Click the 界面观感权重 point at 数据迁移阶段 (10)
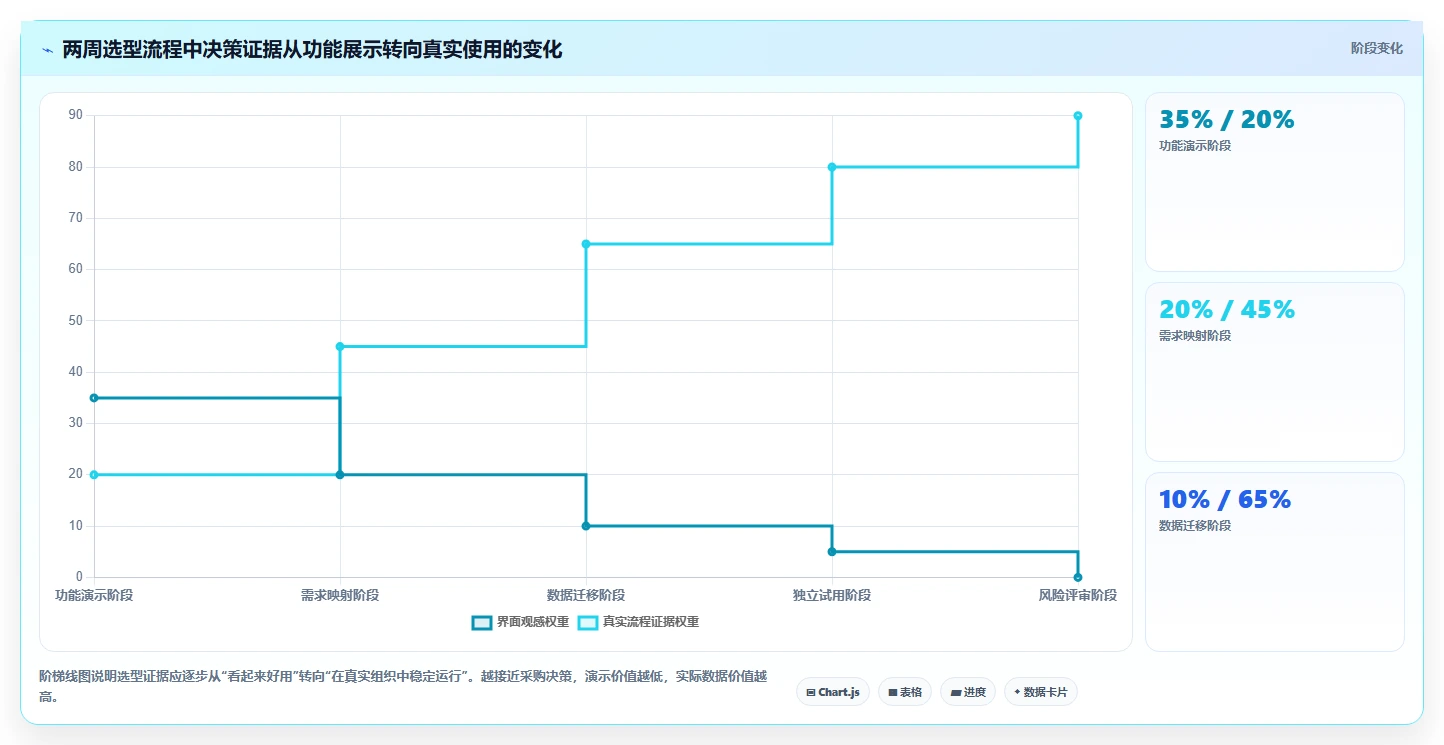The width and height of the screenshot is (1444, 745). point(586,526)
